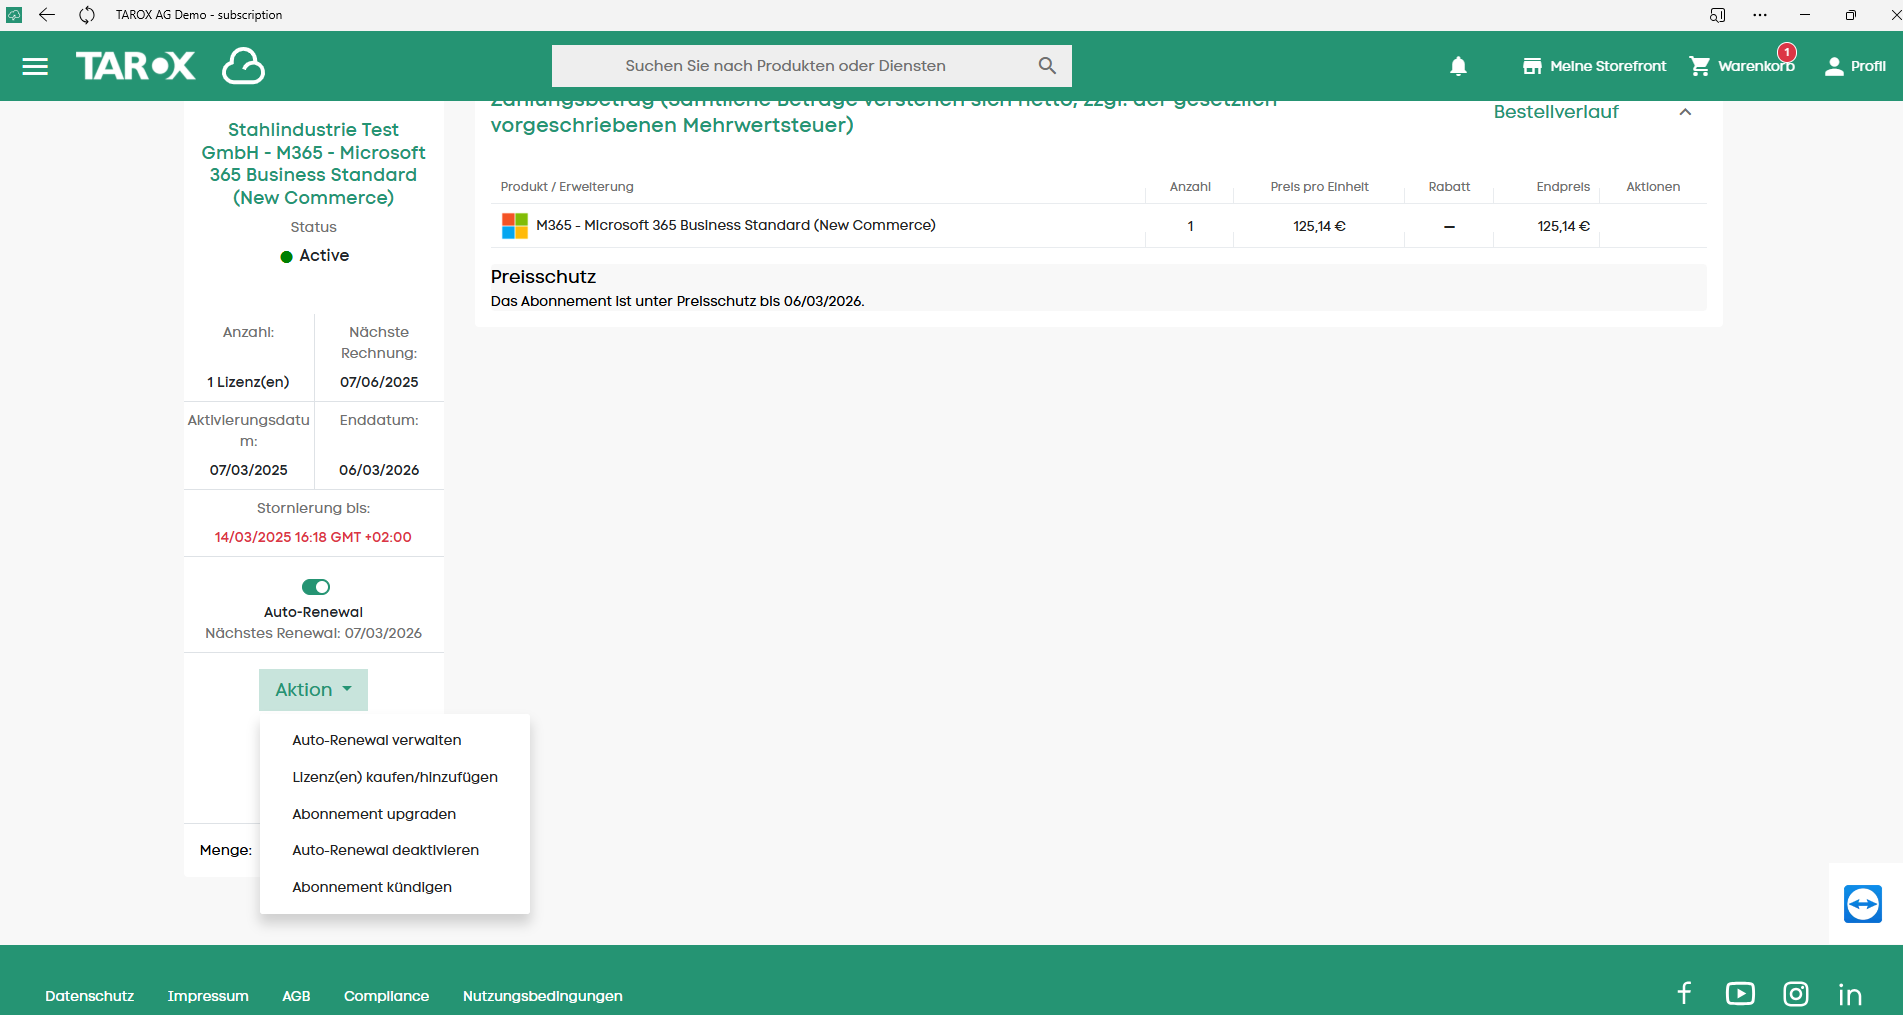This screenshot has width=1903, height=1015.
Task: Click the Active status label
Action: [324, 256]
